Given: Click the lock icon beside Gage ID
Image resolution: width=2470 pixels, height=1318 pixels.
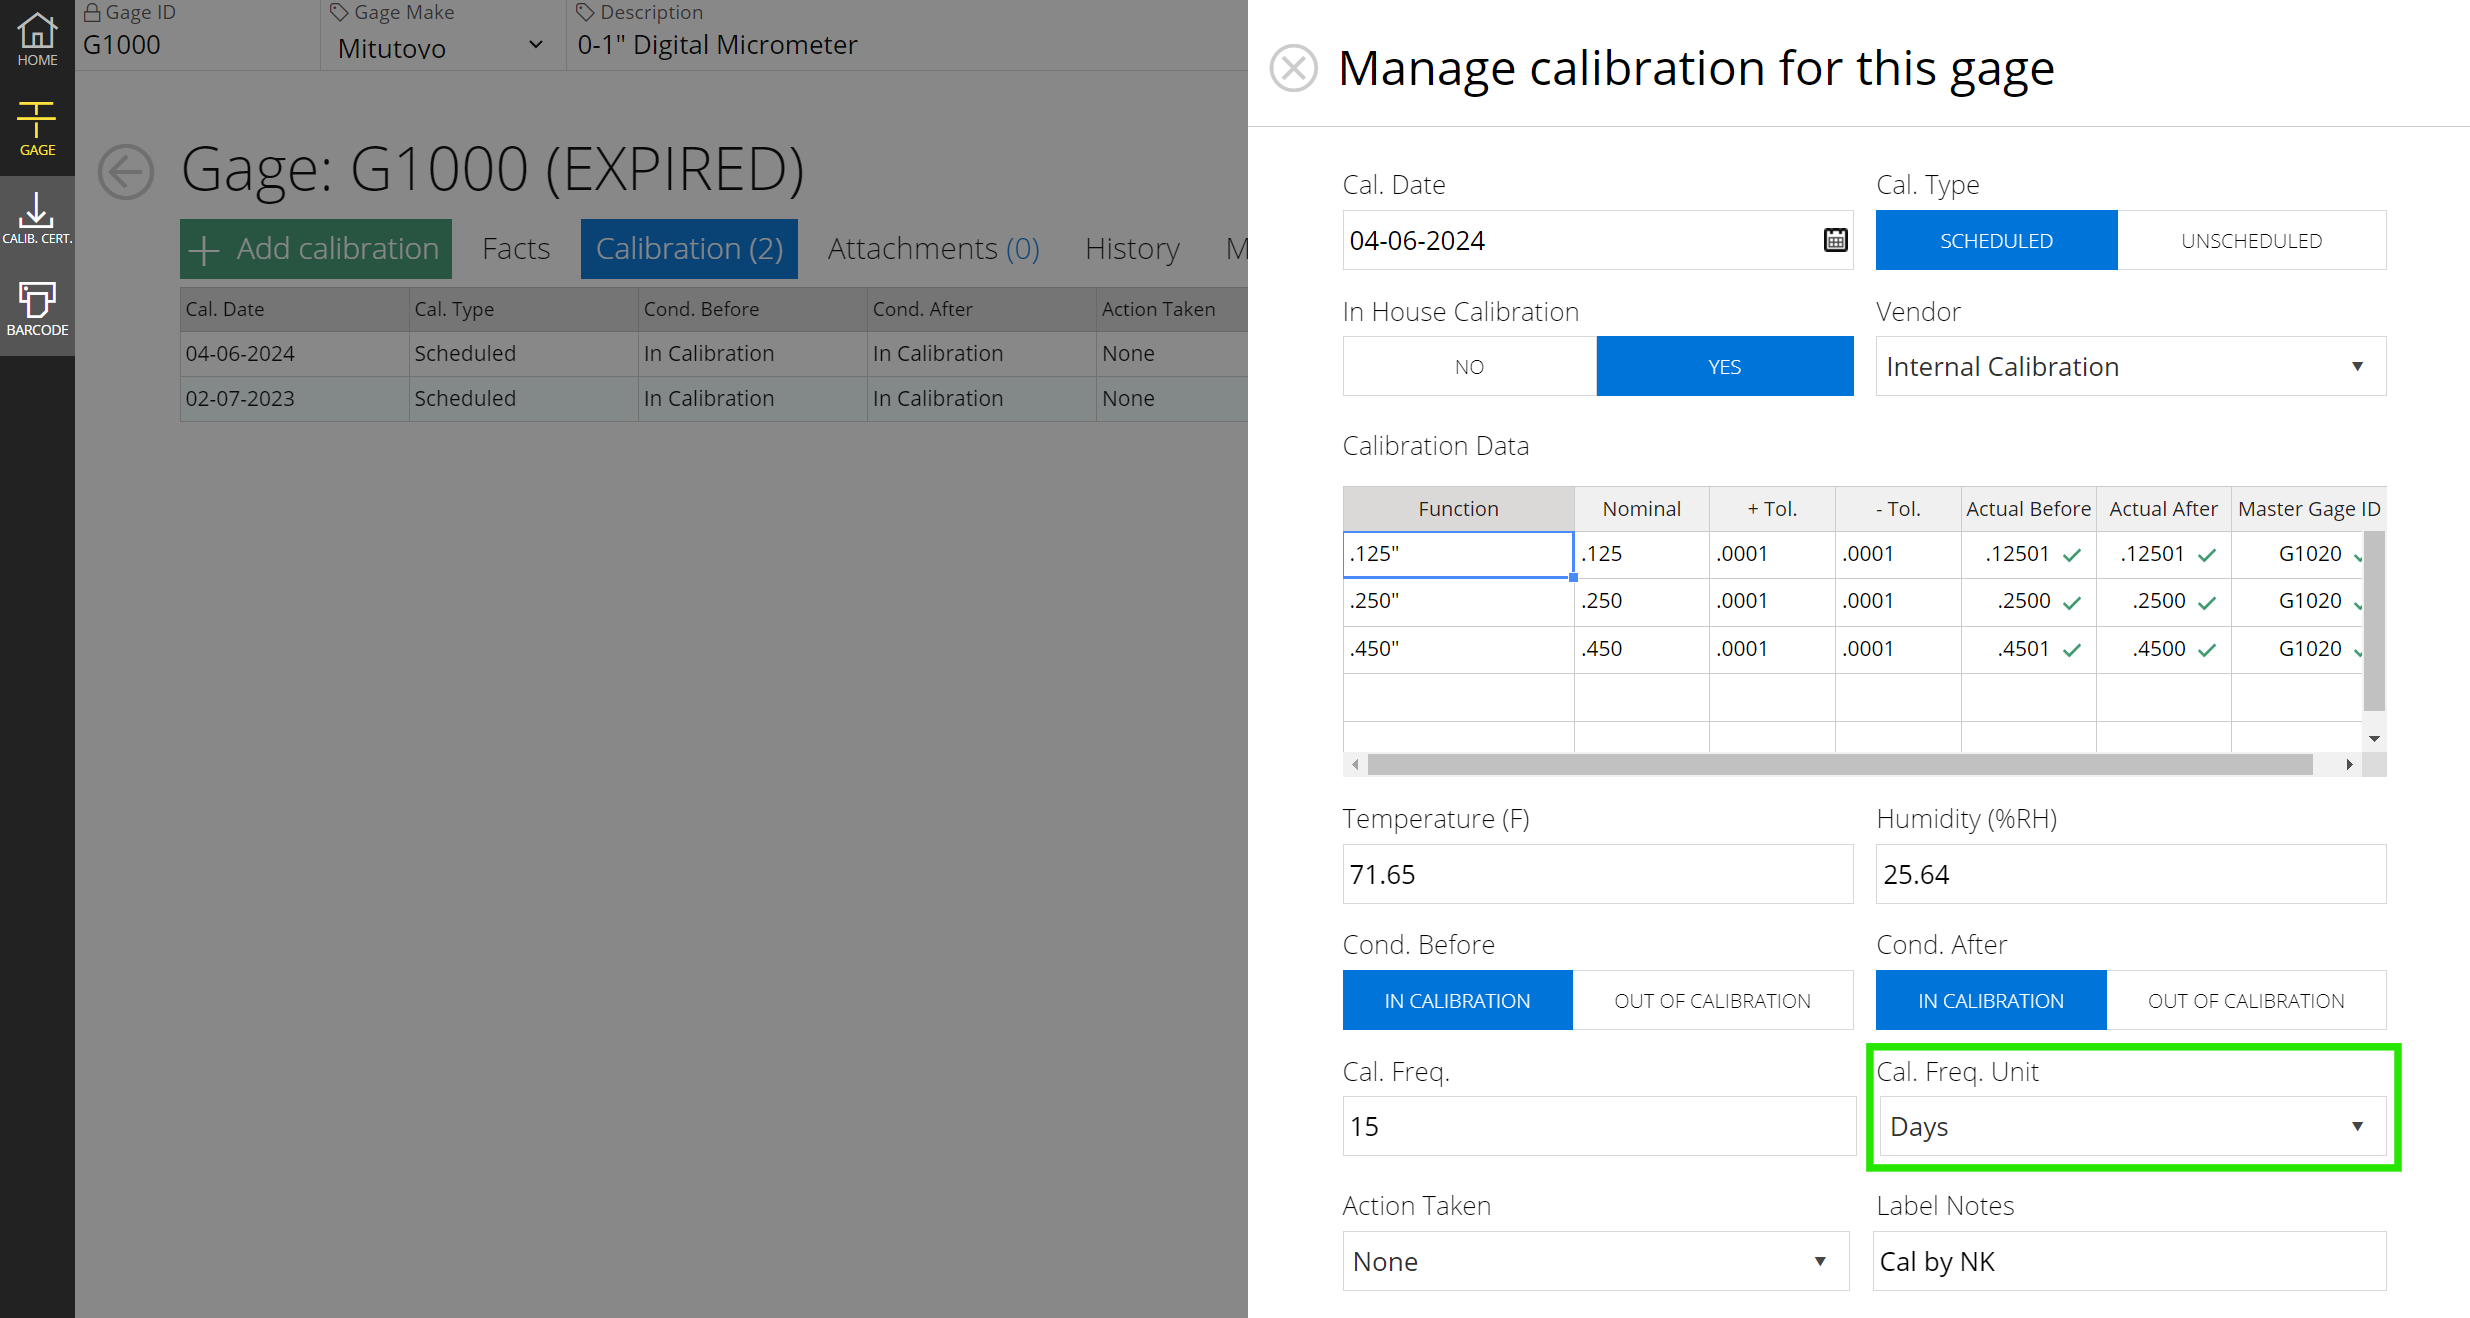Looking at the screenshot, I should pos(92,13).
